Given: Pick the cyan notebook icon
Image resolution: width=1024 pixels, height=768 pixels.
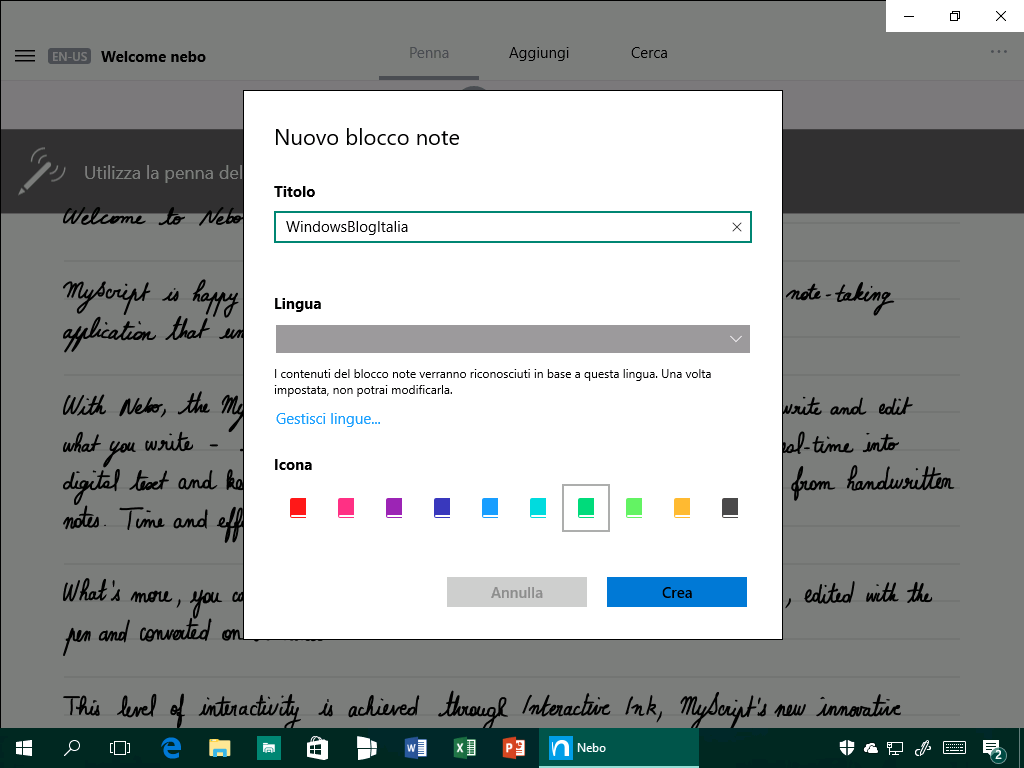Looking at the screenshot, I should [538, 507].
